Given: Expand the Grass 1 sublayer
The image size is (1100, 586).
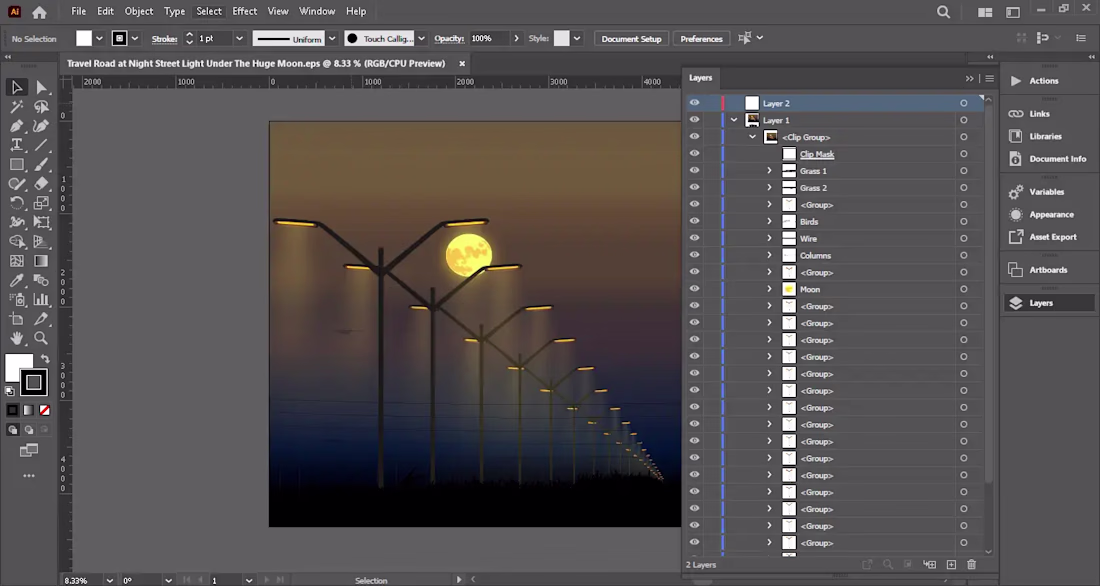Looking at the screenshot, I should [770, 171].
